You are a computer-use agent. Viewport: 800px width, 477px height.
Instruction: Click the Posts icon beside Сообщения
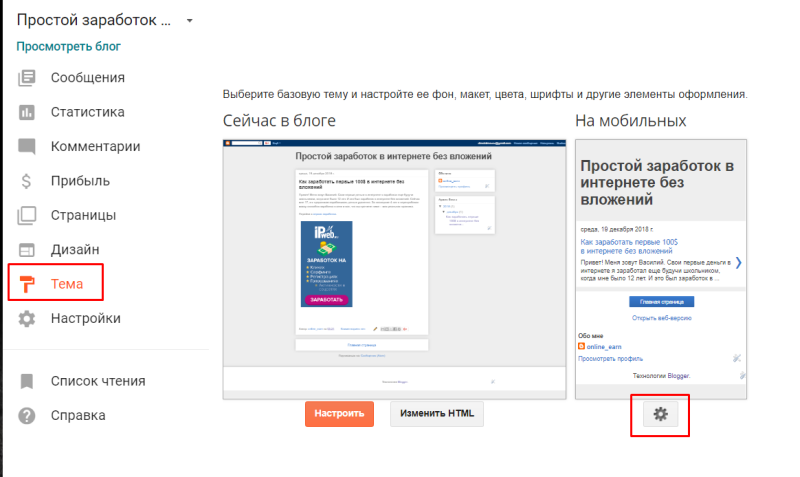27,78
